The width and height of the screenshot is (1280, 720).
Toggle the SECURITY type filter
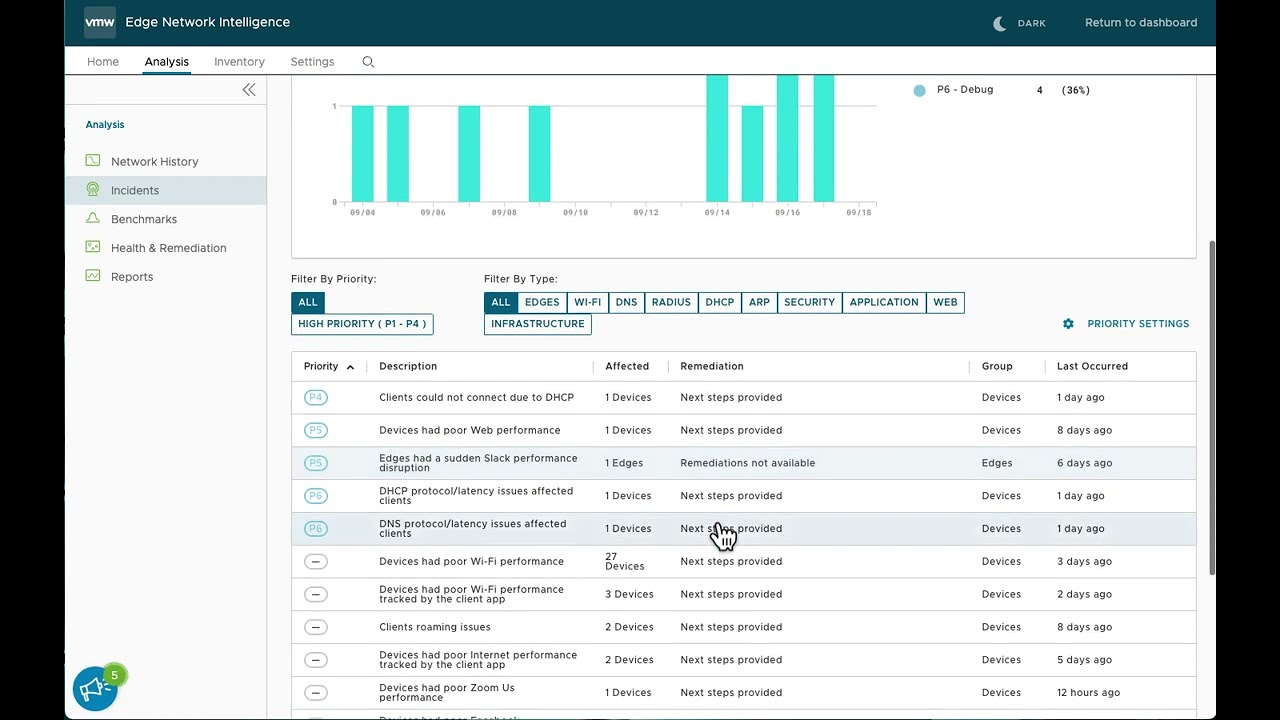(x=809, y=302)
